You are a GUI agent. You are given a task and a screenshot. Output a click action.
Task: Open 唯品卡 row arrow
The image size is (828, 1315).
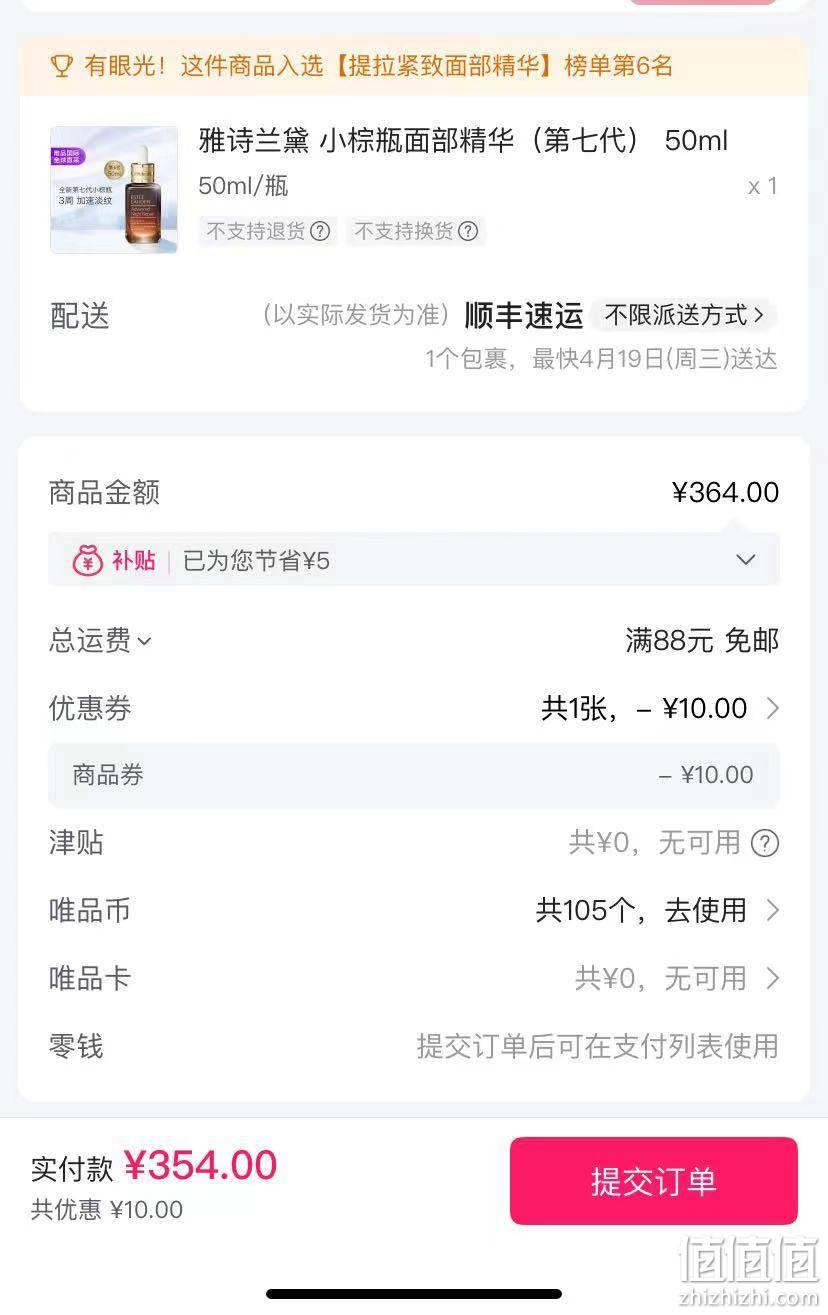click(x=772, y=978)
